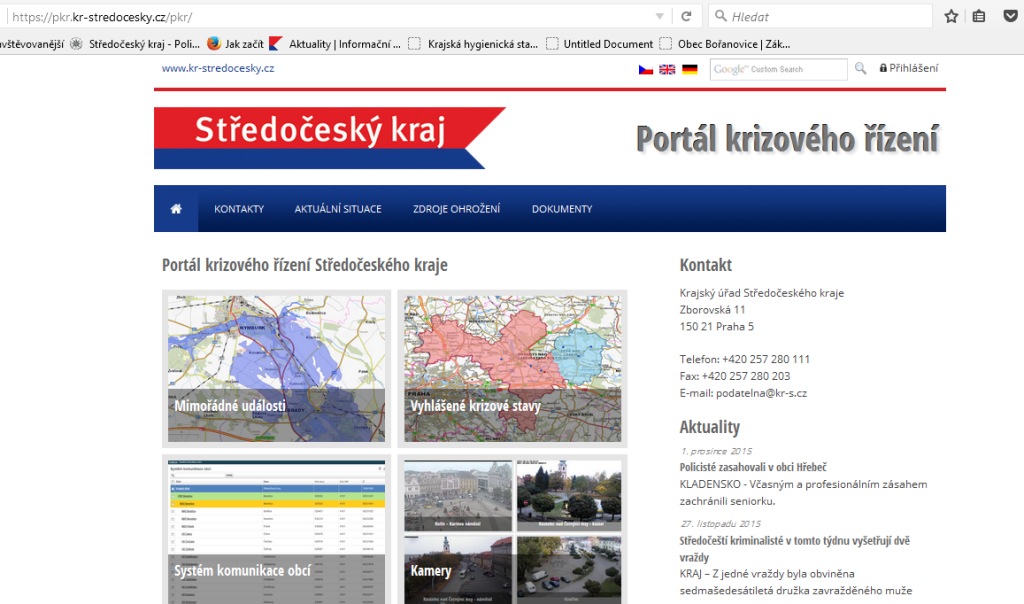Switch language with the British flag
The width and height of the screenshot is (1024, 604).
(667, 69)
